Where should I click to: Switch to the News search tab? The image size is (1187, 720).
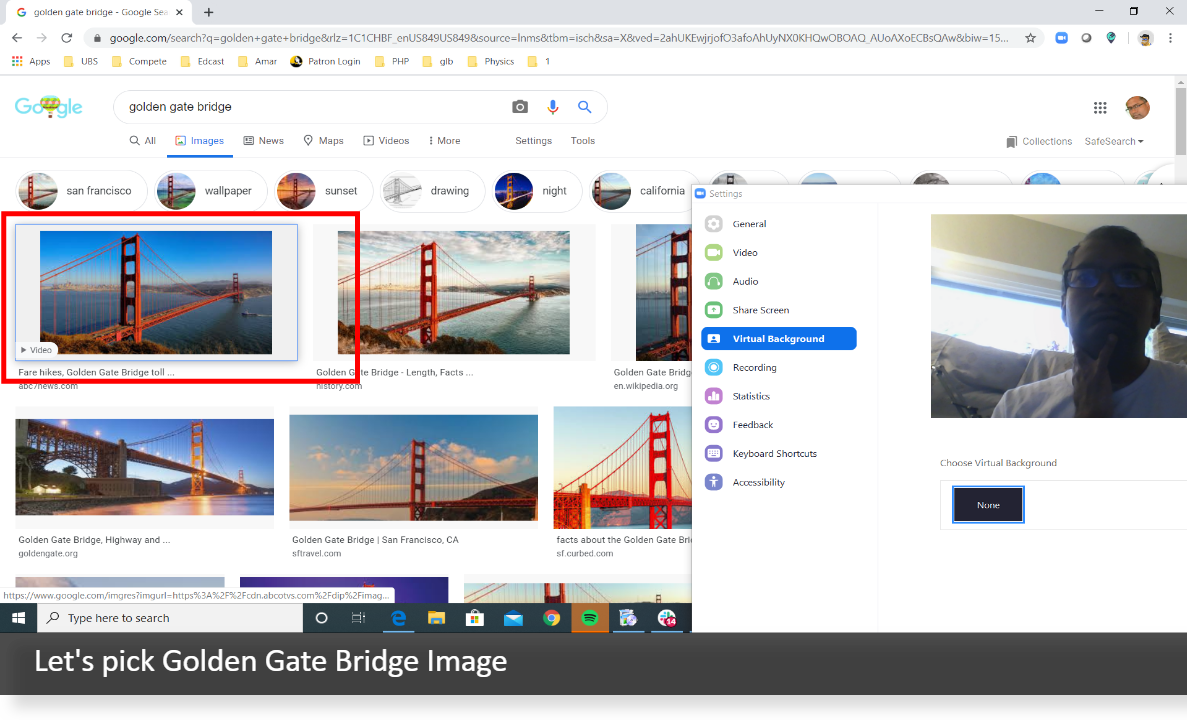pyautogui.click(x=263, y=140)
